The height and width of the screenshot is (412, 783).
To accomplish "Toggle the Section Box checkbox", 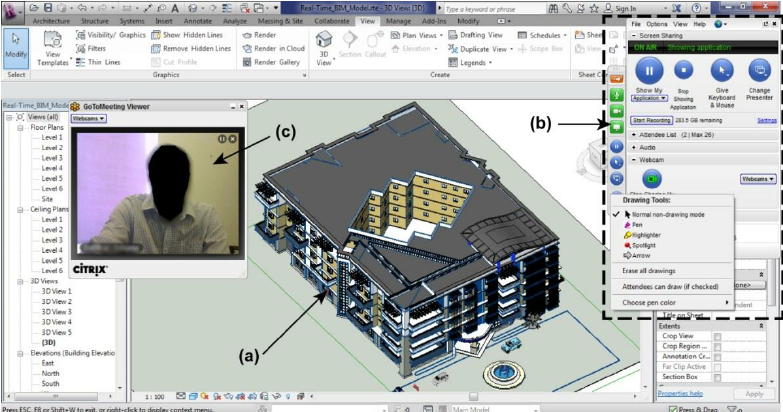I will (x=718, y=378).
